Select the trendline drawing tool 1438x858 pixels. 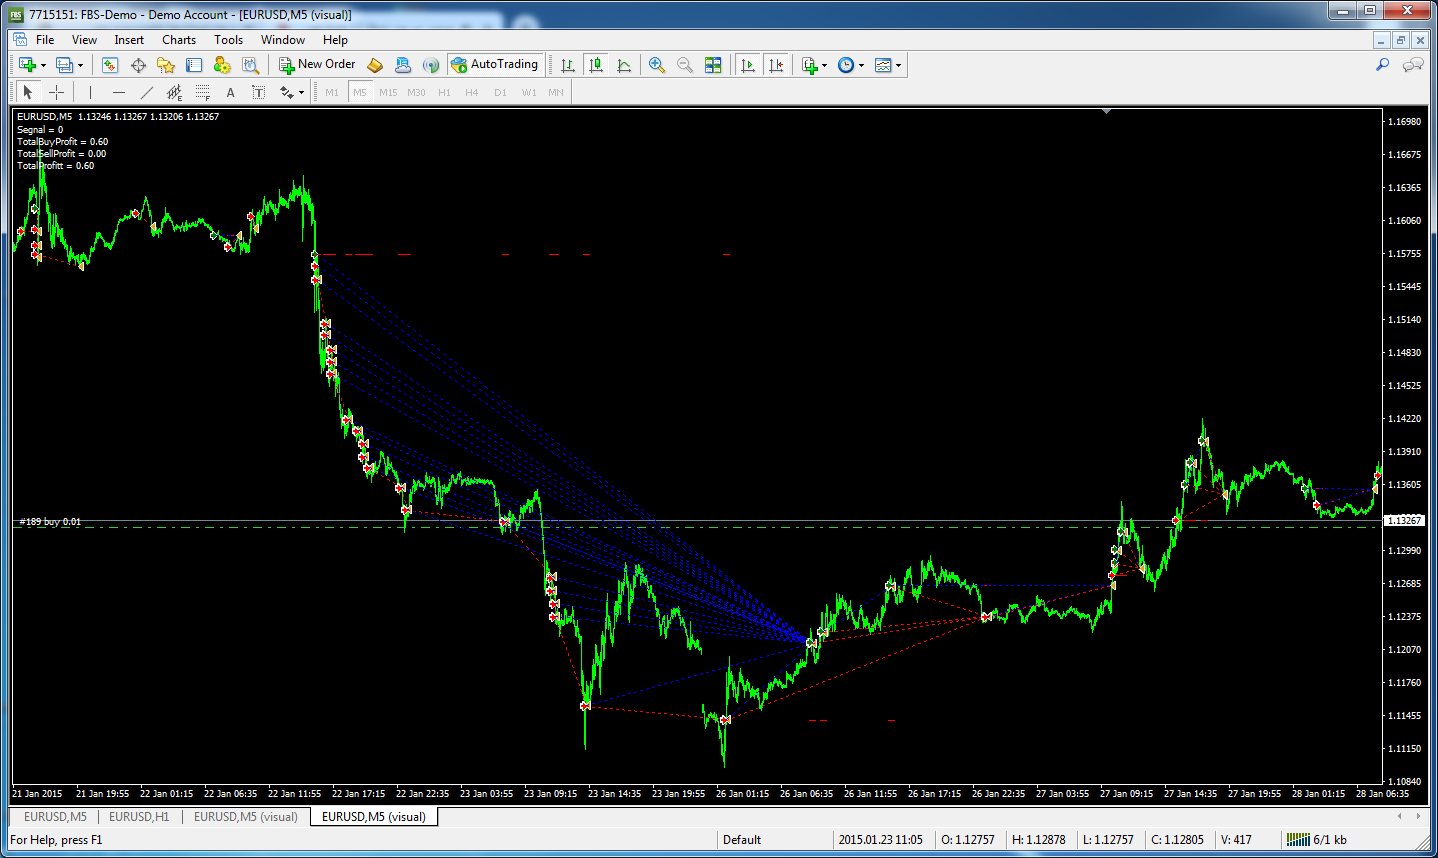coord(147,92)
